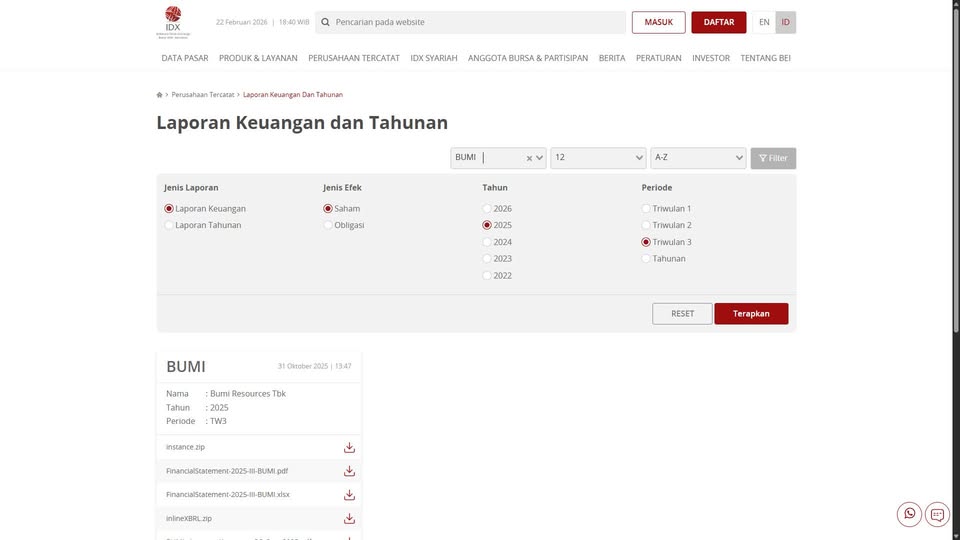Download FinancialStatement-2025-III-BUMI.xlsx
The width and height of the screenshot is (960, 540).
(349, 495)
